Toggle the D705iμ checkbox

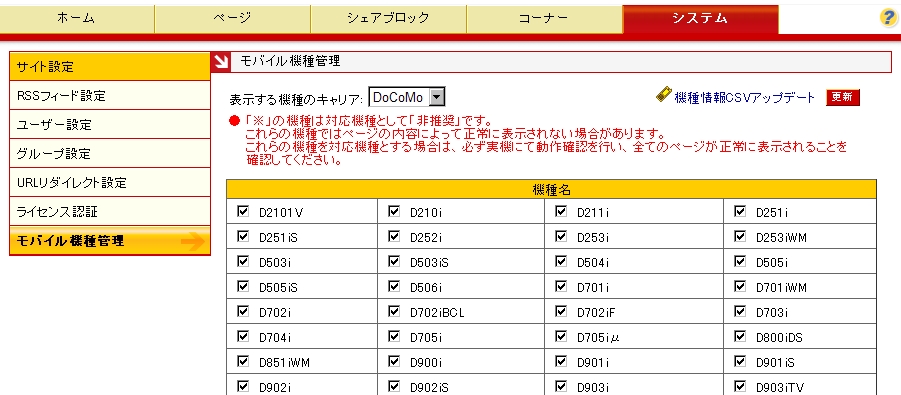[561, 336]
